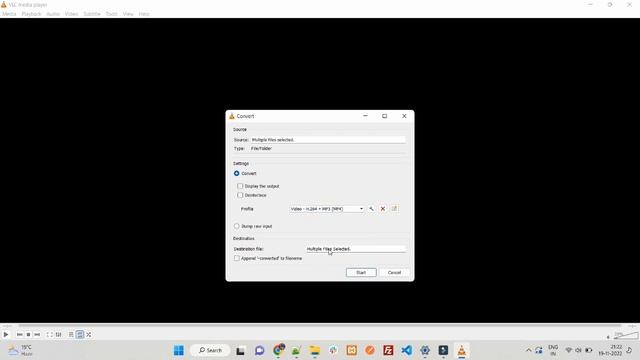
Task: Toggle fullscreen video mode
Action: tap(49, 335)
